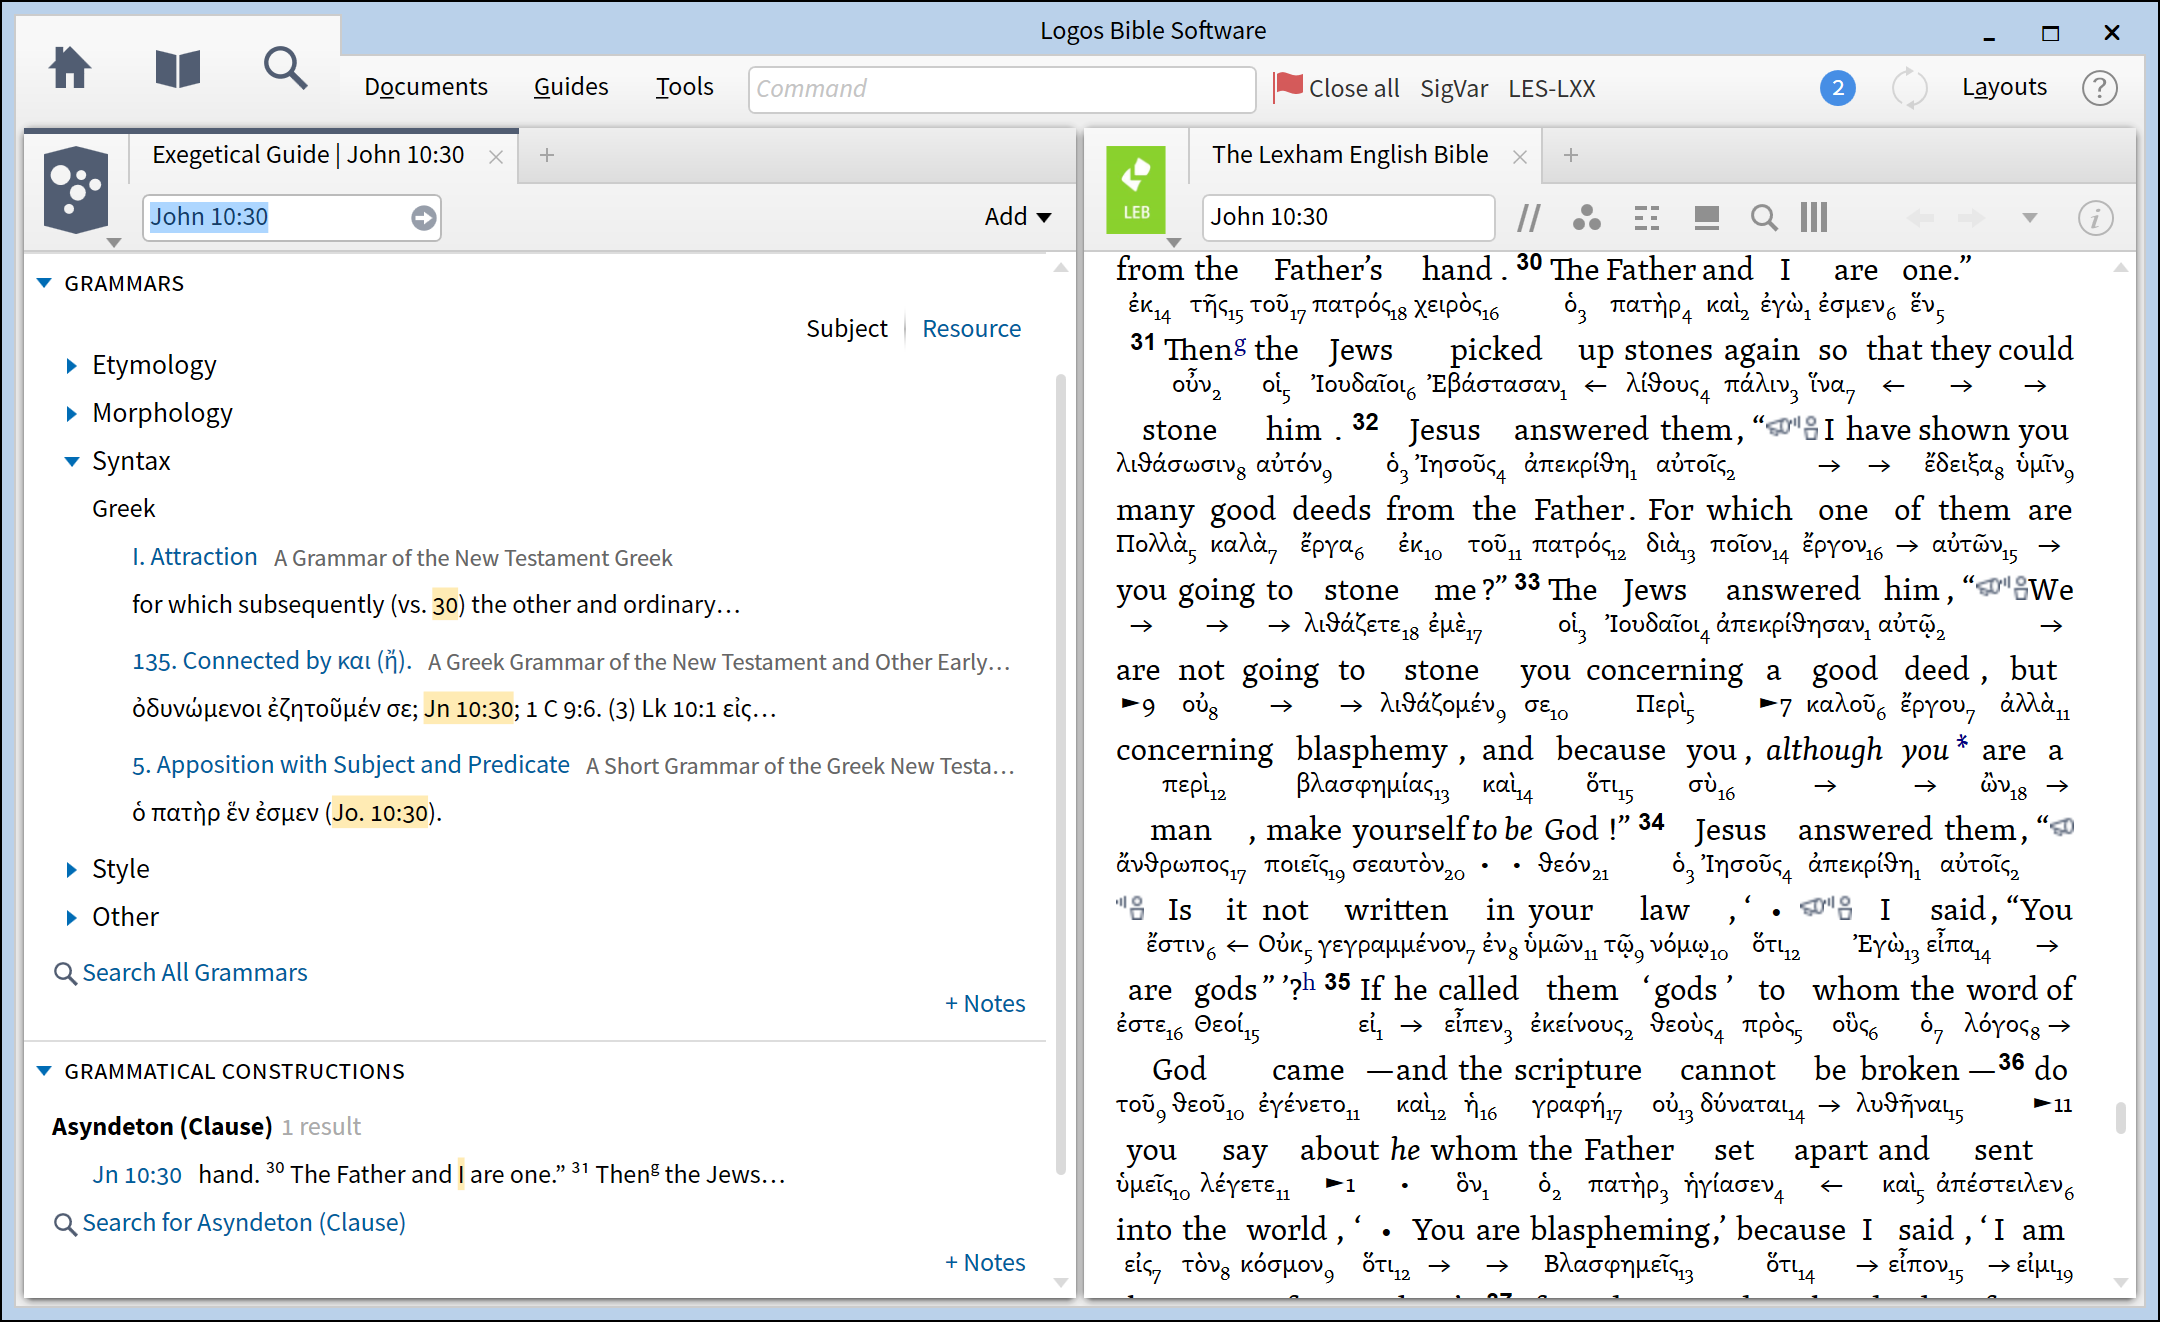Viewport: 2160px width, 1322px height.
Task: Switch grammar sorting to Resource
Action: (x=971, y=329)
